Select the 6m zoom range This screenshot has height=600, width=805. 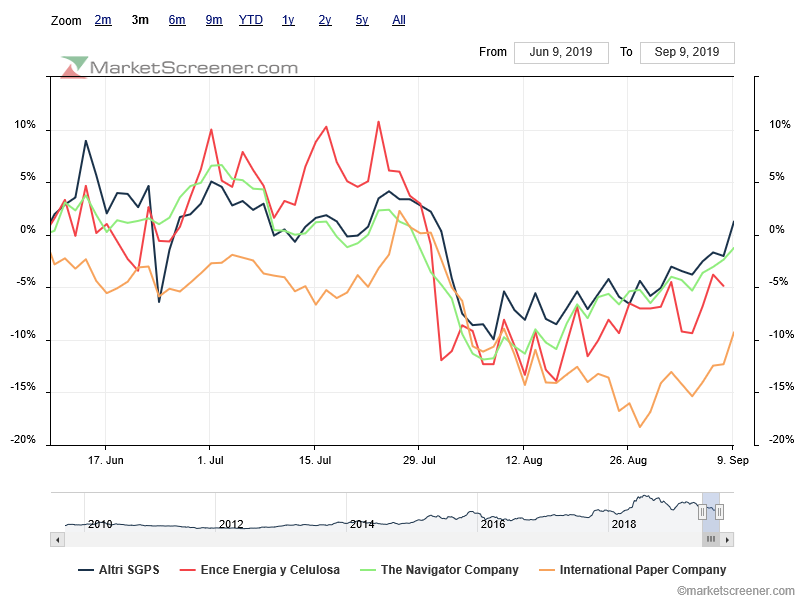pyautogui.click(x=177, y=20)
